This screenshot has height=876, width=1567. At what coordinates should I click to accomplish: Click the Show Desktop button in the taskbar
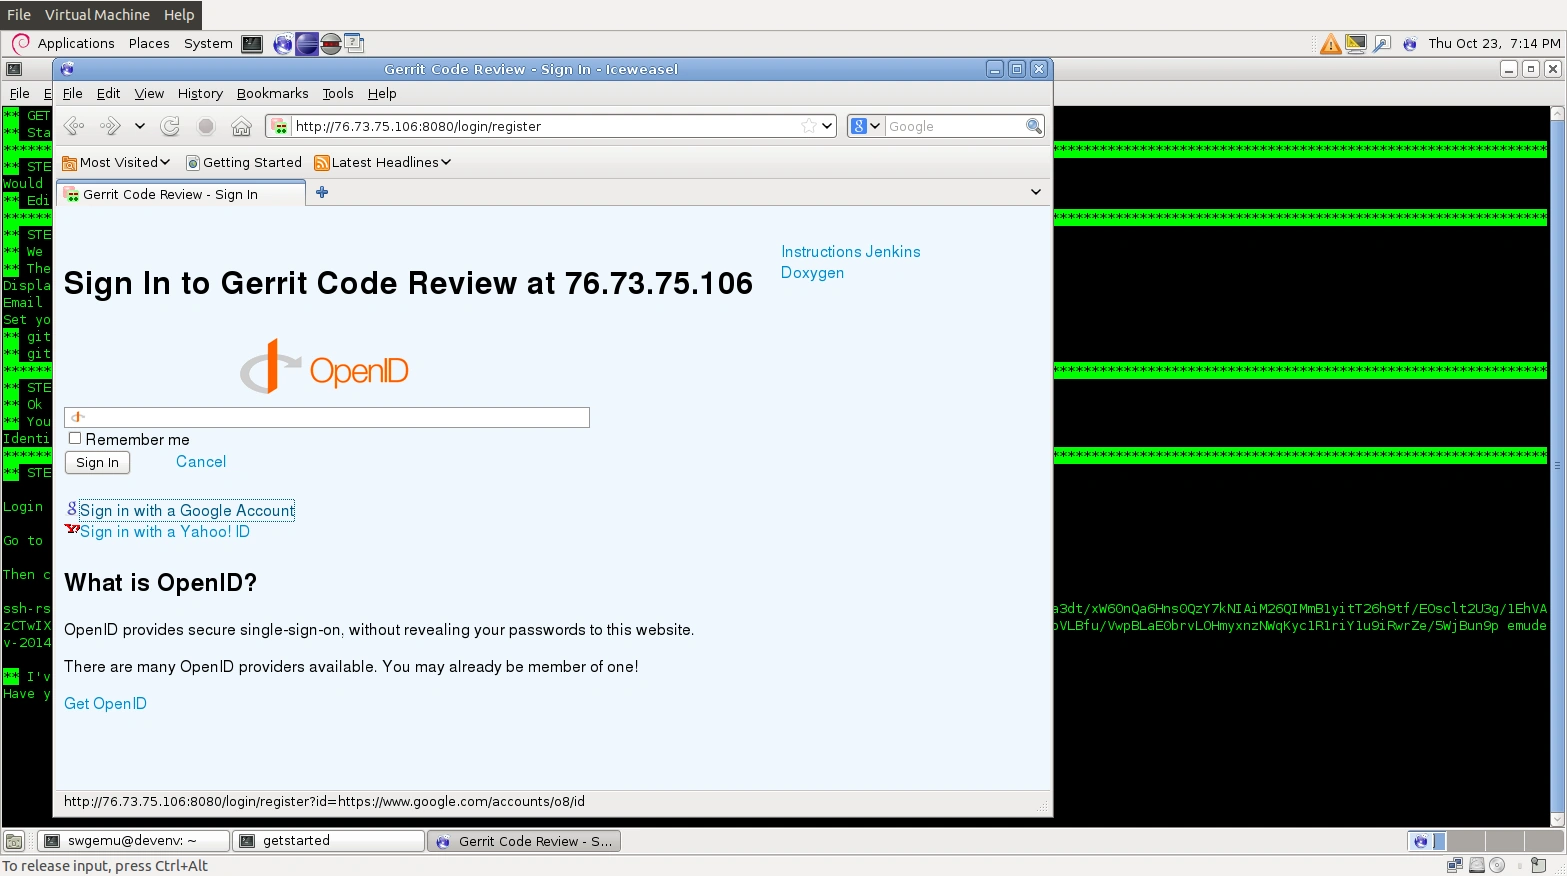[14, 841]
